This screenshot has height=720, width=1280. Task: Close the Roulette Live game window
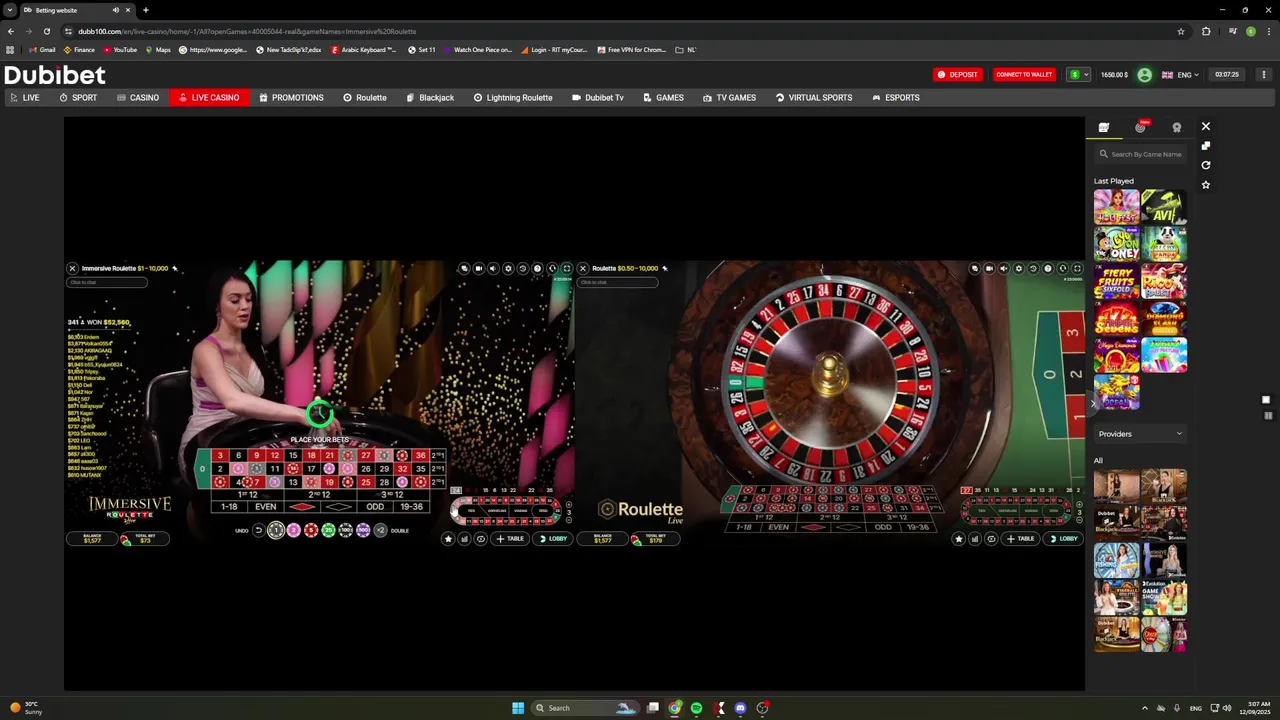click(x=583, y=268)
